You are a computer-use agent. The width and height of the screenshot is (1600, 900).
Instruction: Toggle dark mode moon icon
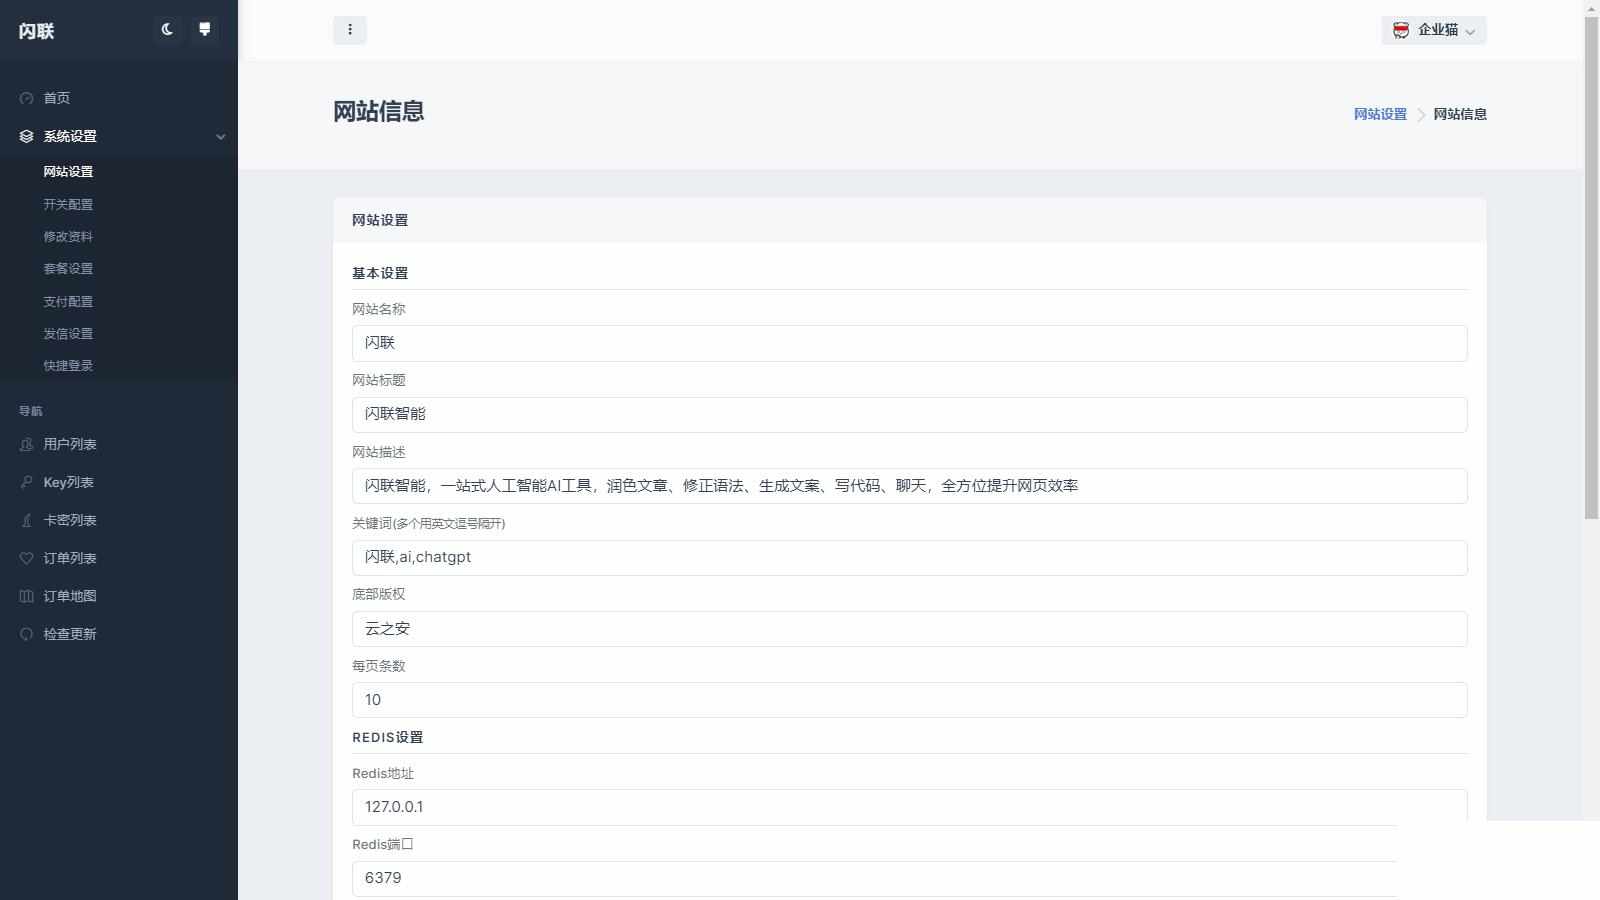(x=167, y=30)
